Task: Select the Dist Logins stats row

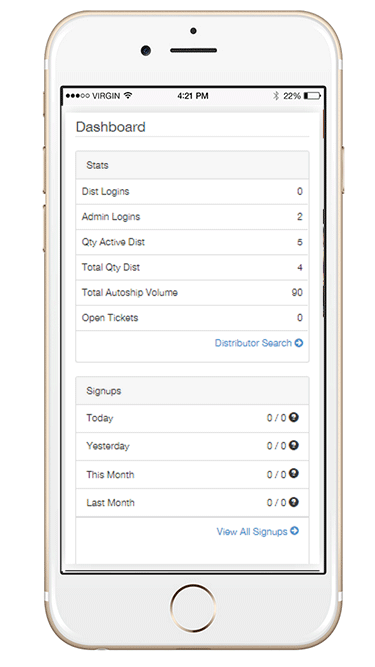Action: click(192, 191)
